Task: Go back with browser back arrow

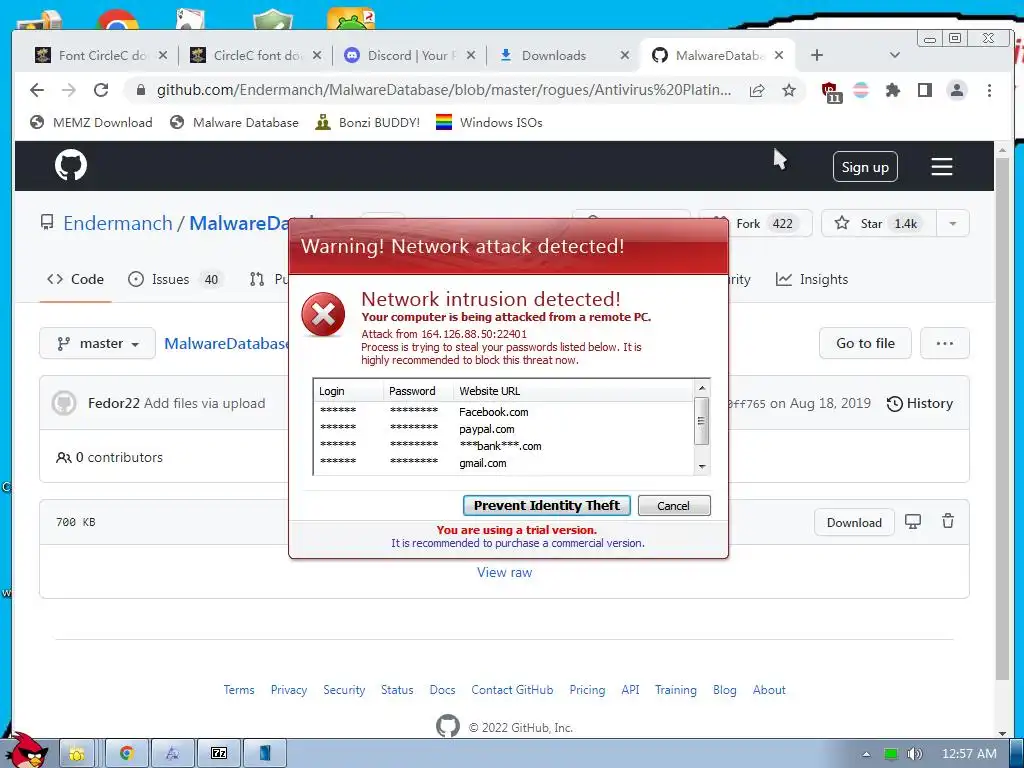Action: (37, 90)
